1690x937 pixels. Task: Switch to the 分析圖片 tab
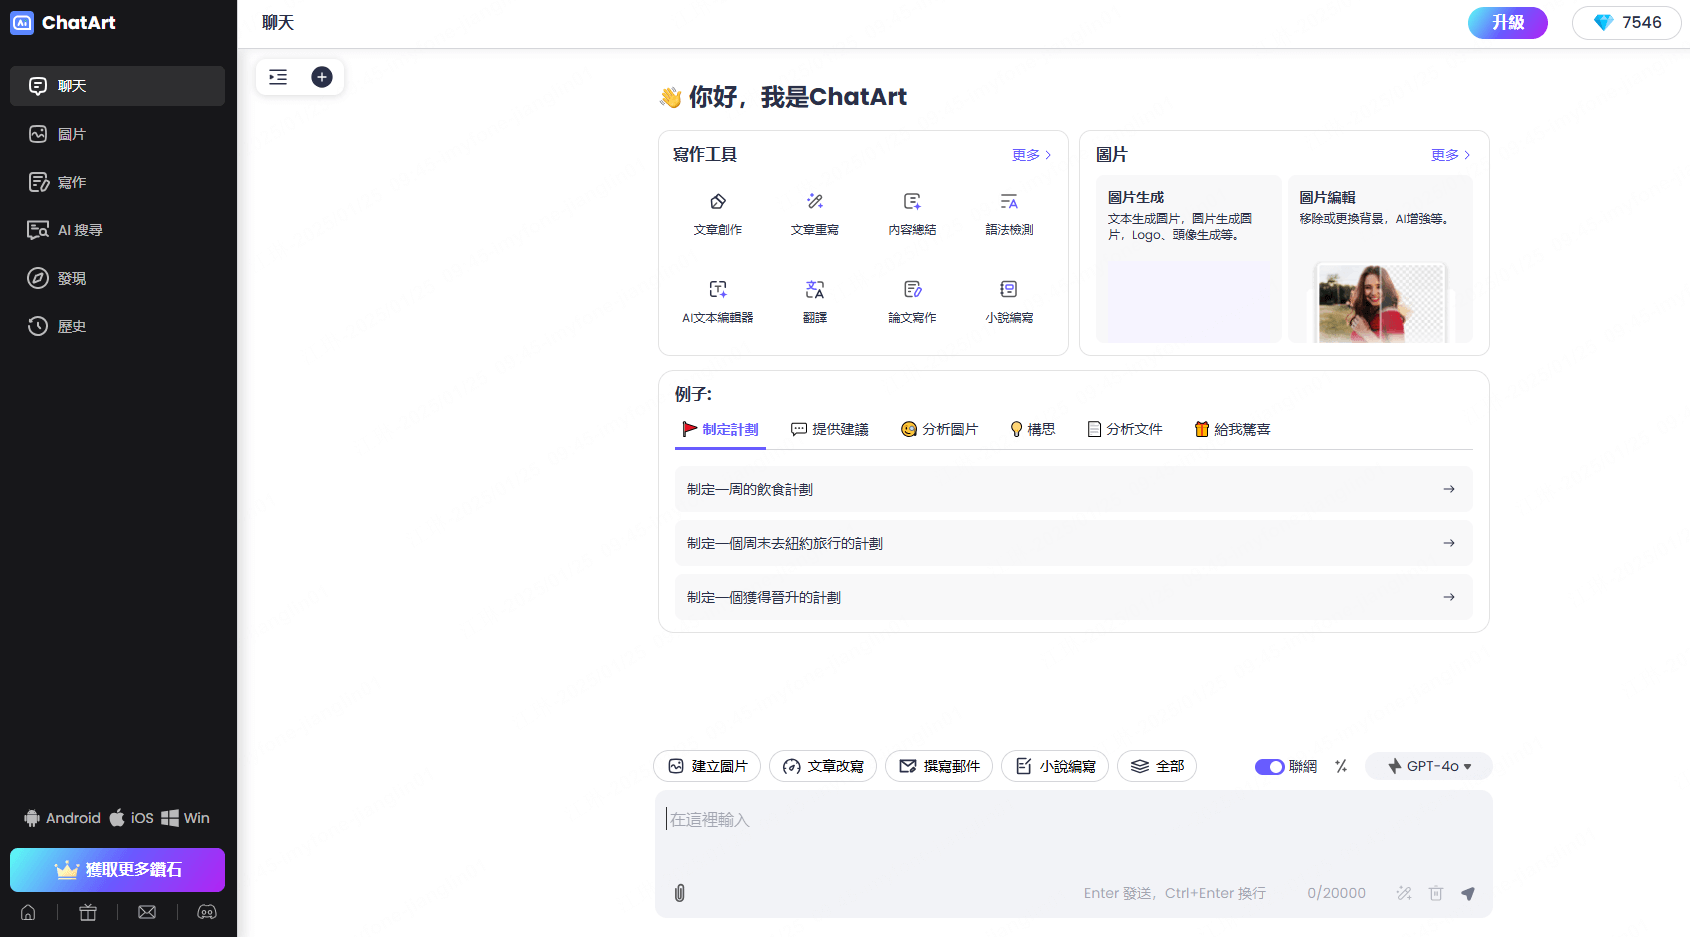(x=939, y=429)
